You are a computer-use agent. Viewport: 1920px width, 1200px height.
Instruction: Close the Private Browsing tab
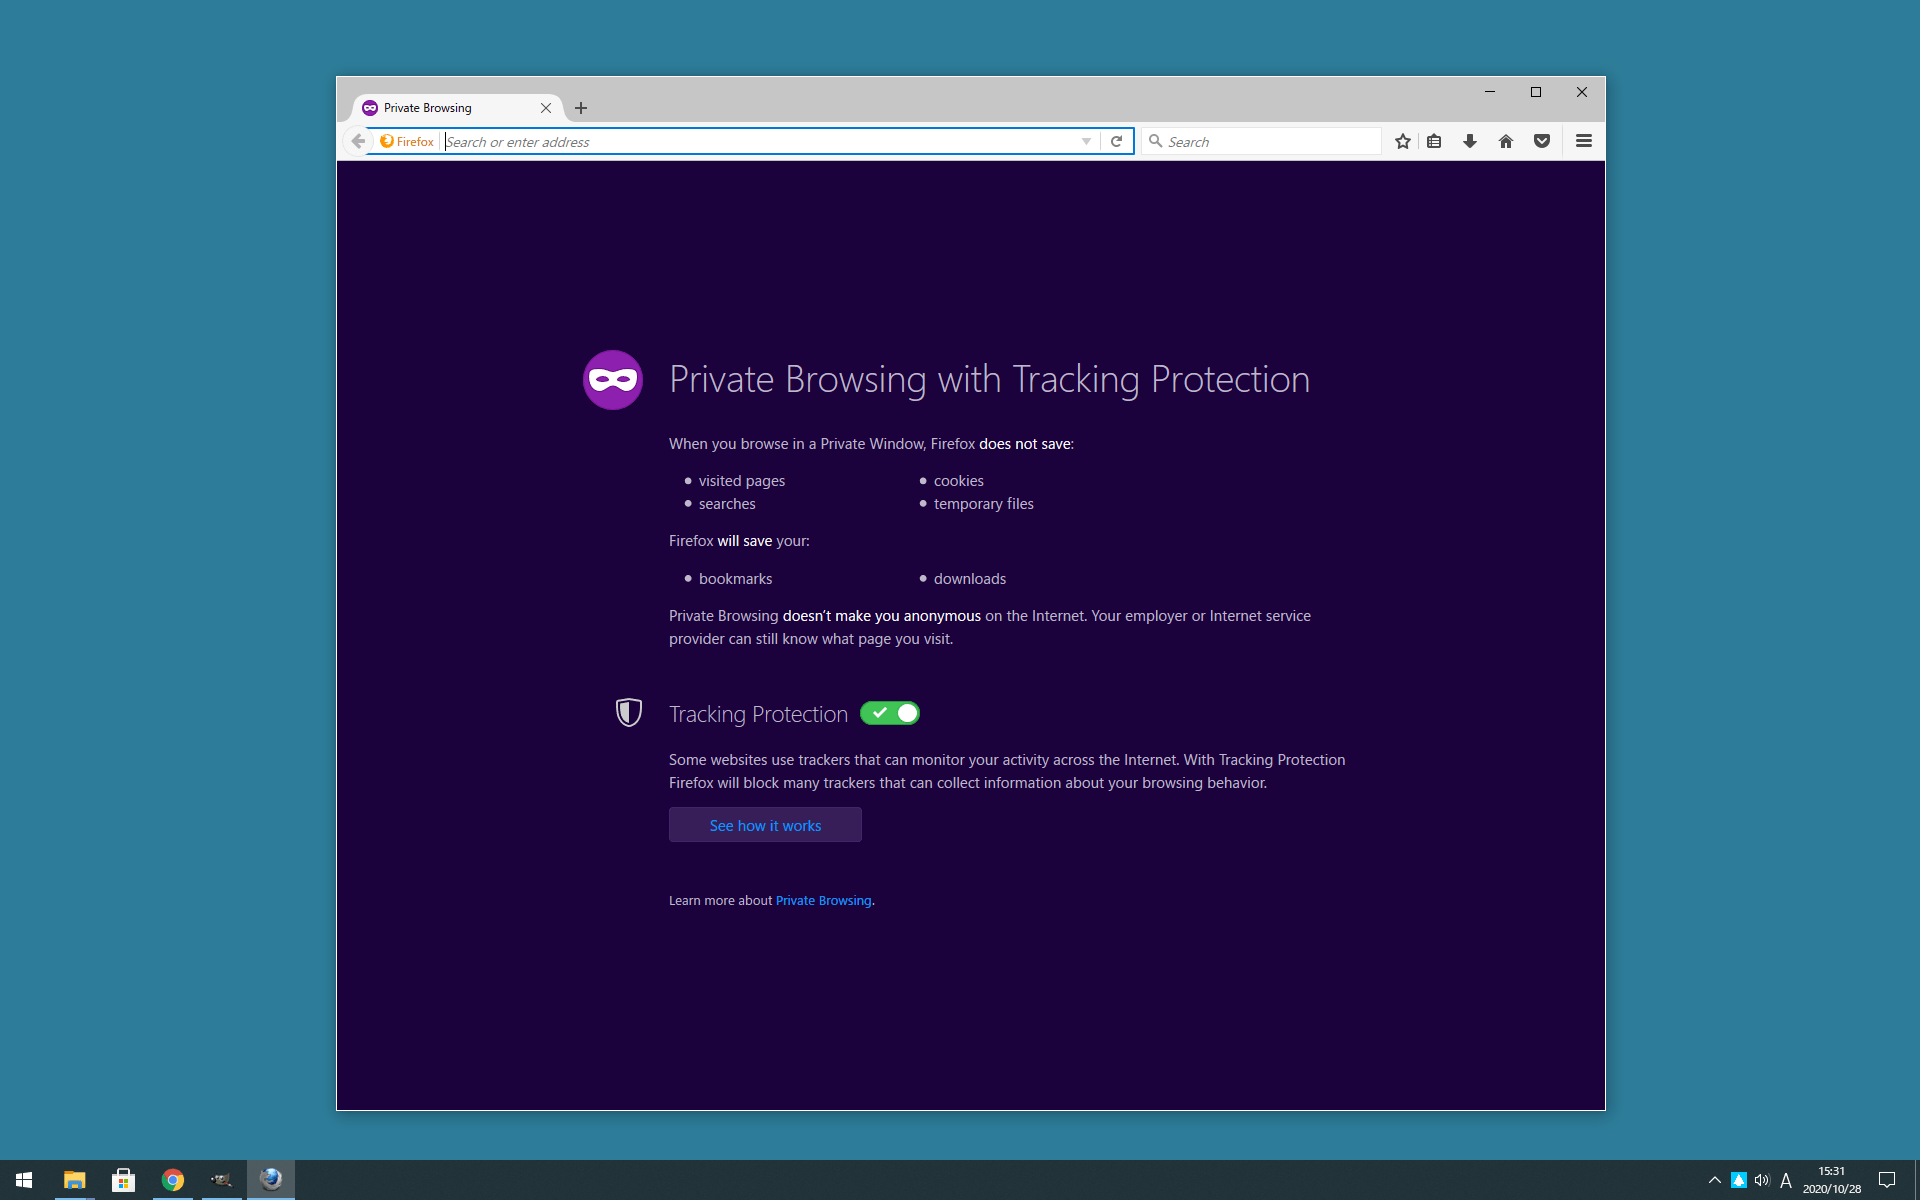[x=546, y=108]
